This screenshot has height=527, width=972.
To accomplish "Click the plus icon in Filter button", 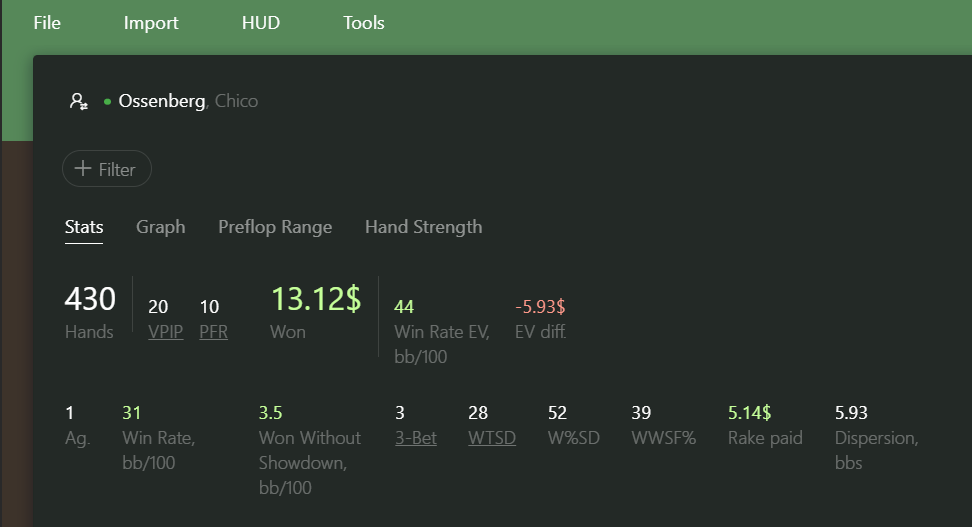I will (x=82, y=169).
